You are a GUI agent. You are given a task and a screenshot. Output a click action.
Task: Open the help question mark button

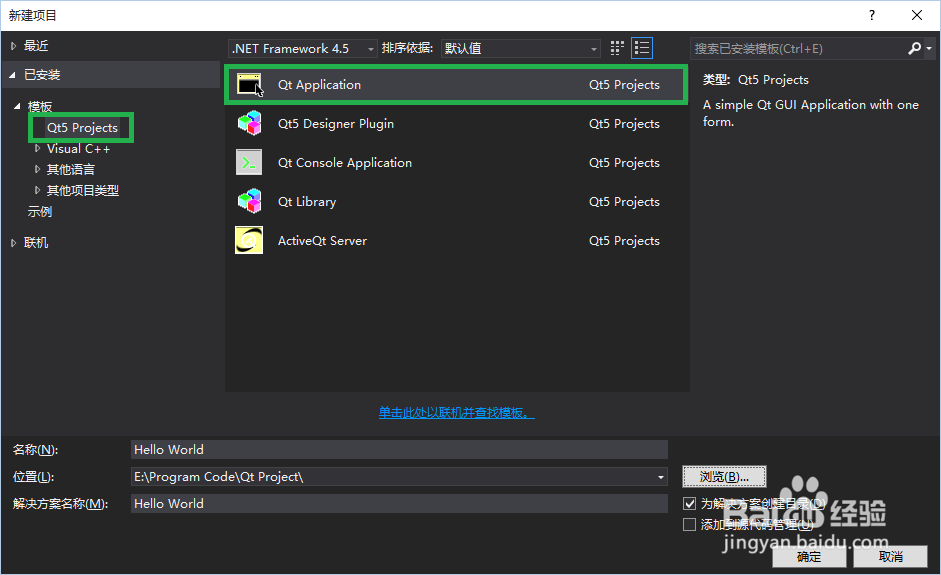[x=872, y=16]
